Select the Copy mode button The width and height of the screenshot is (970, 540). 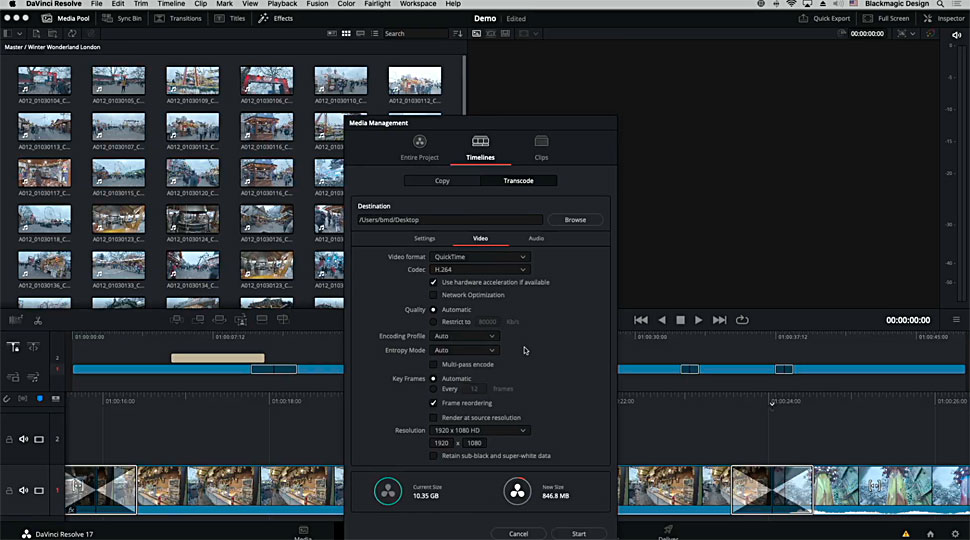442,181
